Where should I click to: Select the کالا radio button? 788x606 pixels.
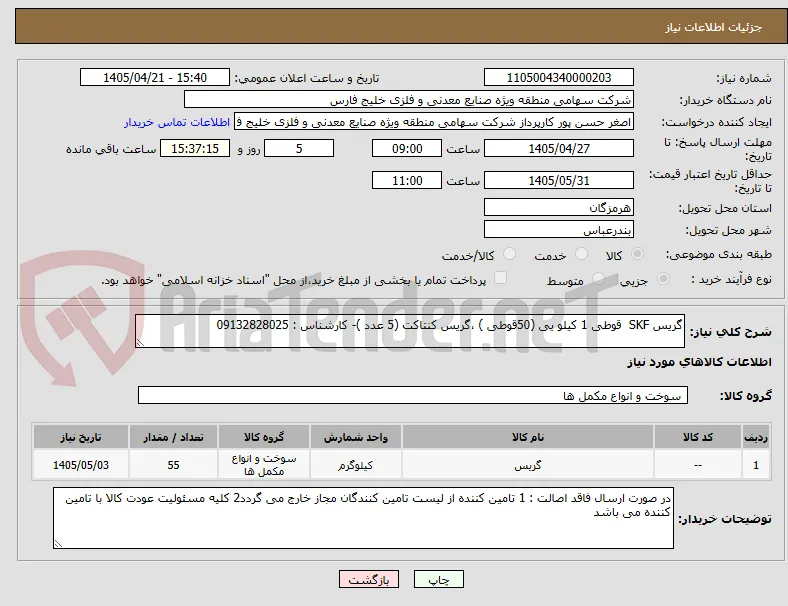click(x=637, y=254)
